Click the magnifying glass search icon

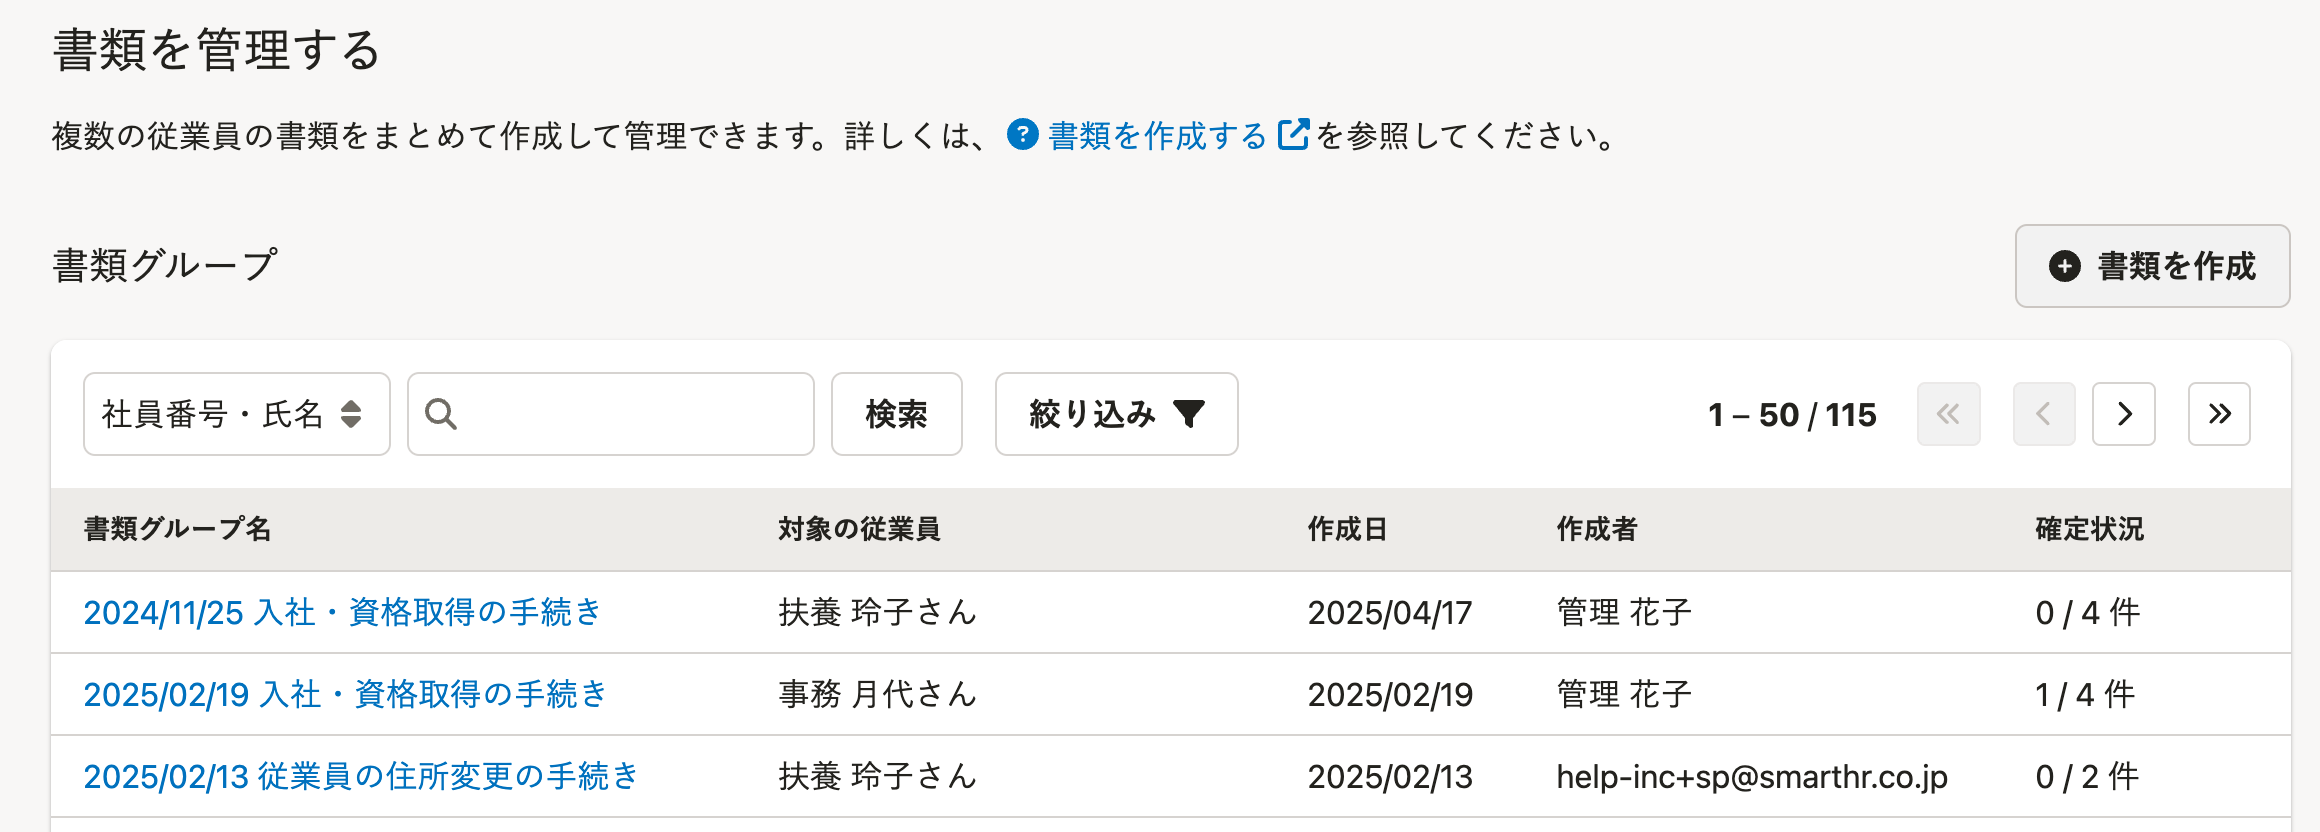(441, 414)
